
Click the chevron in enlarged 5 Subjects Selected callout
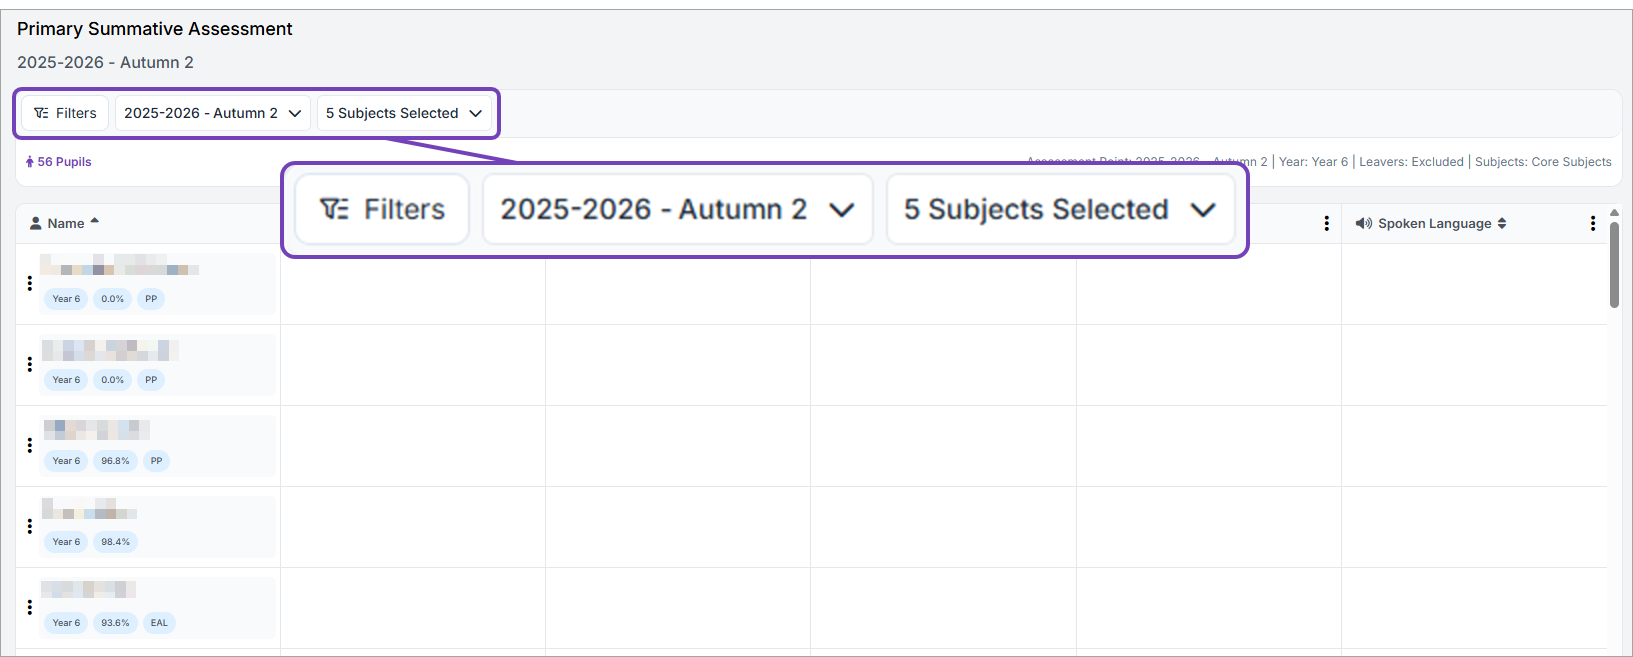[x=1203, y=210]
